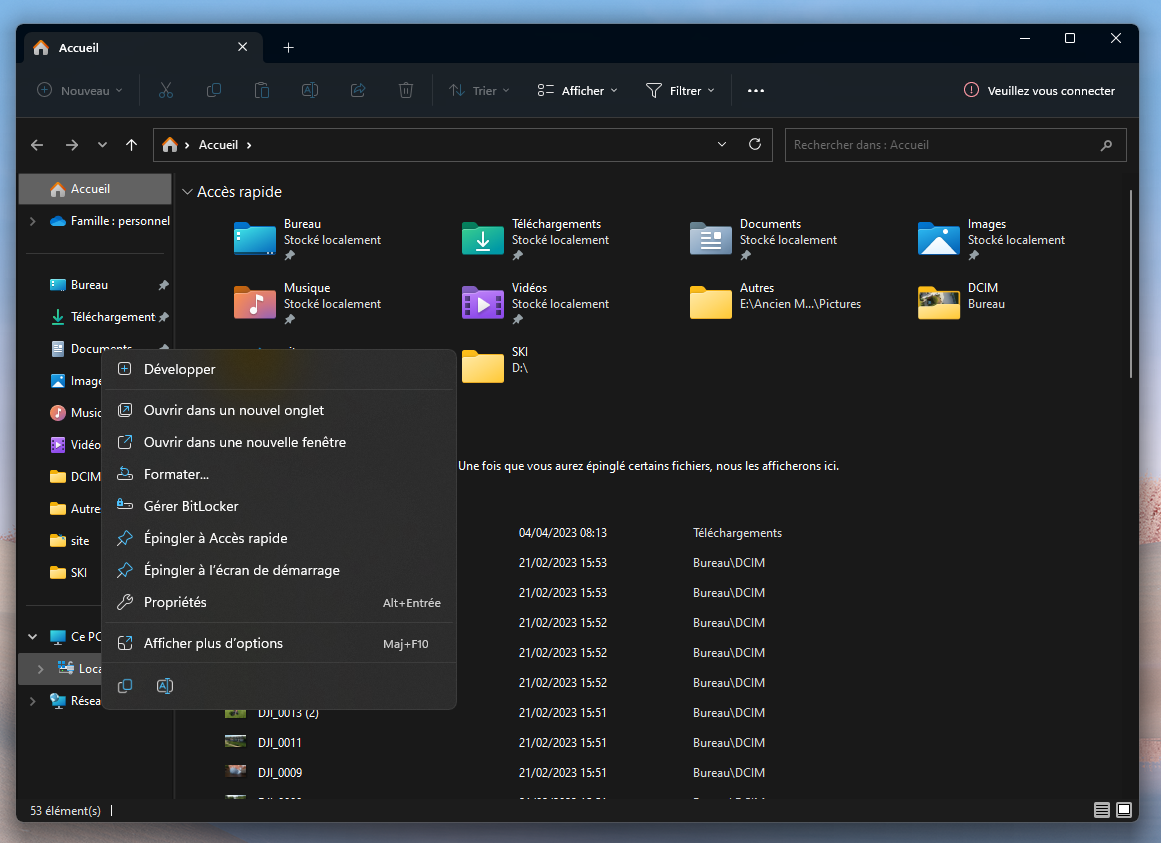Viewport: 1161px width, 843px height.
Task: Open the Afficher view dropdown
Action: [577, 91]
